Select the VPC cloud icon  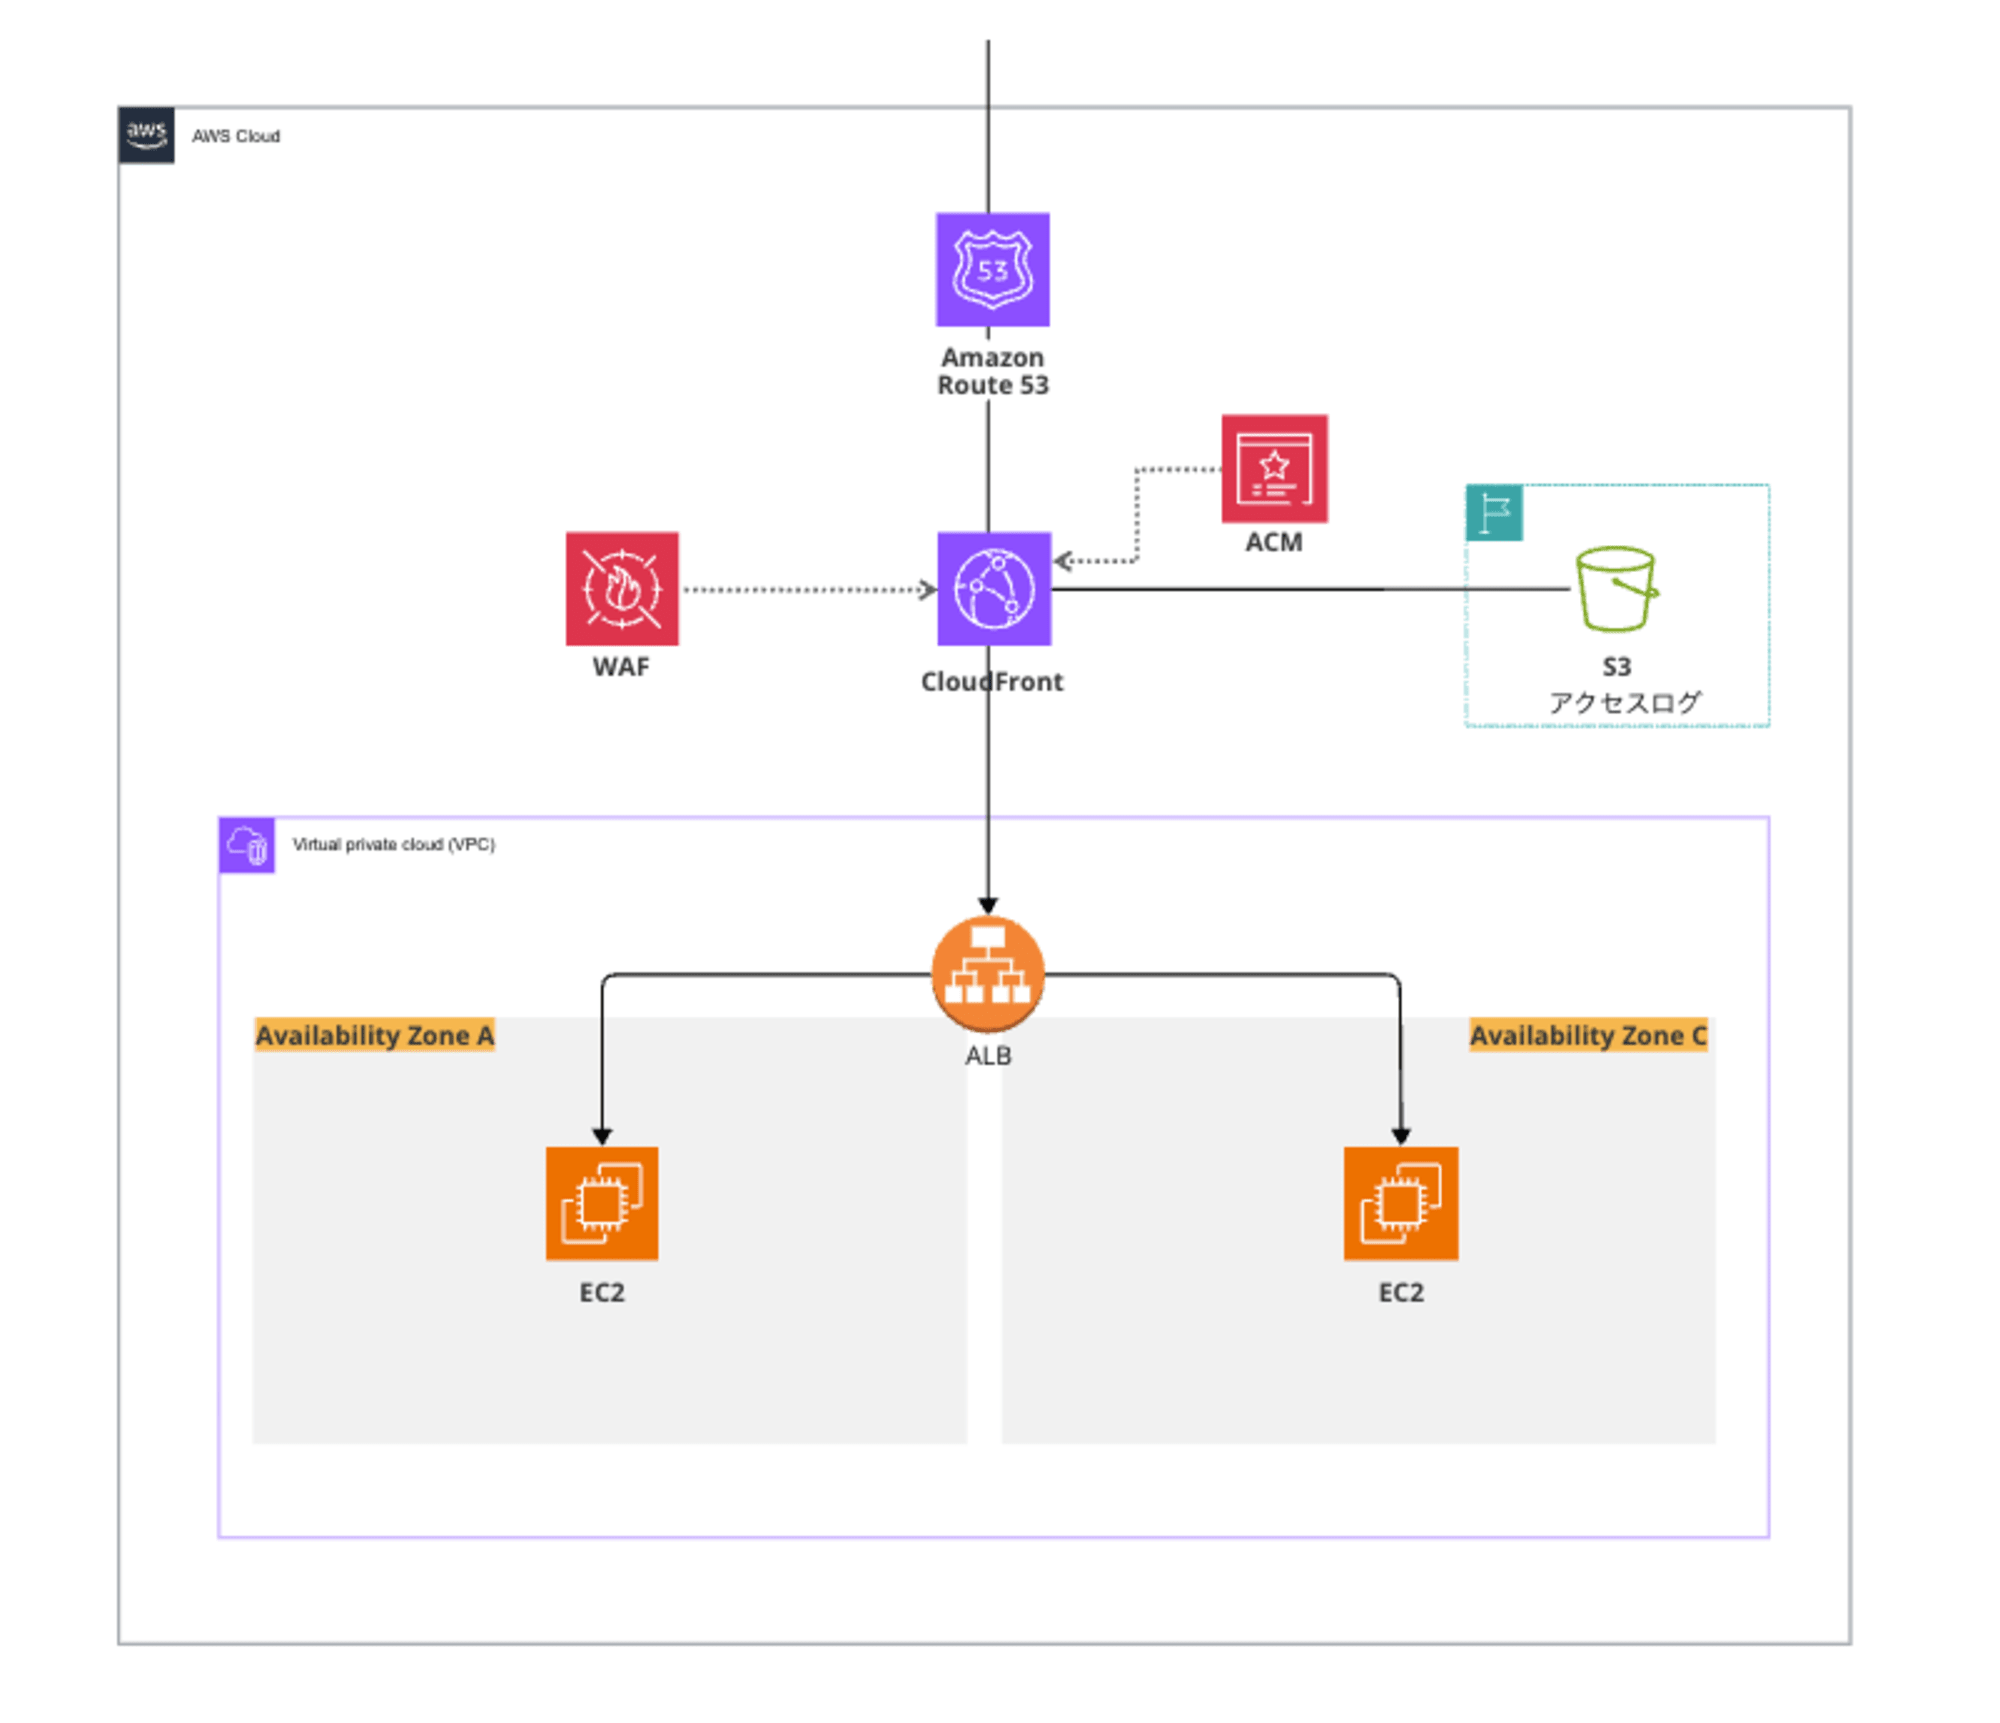coord(247,845)
